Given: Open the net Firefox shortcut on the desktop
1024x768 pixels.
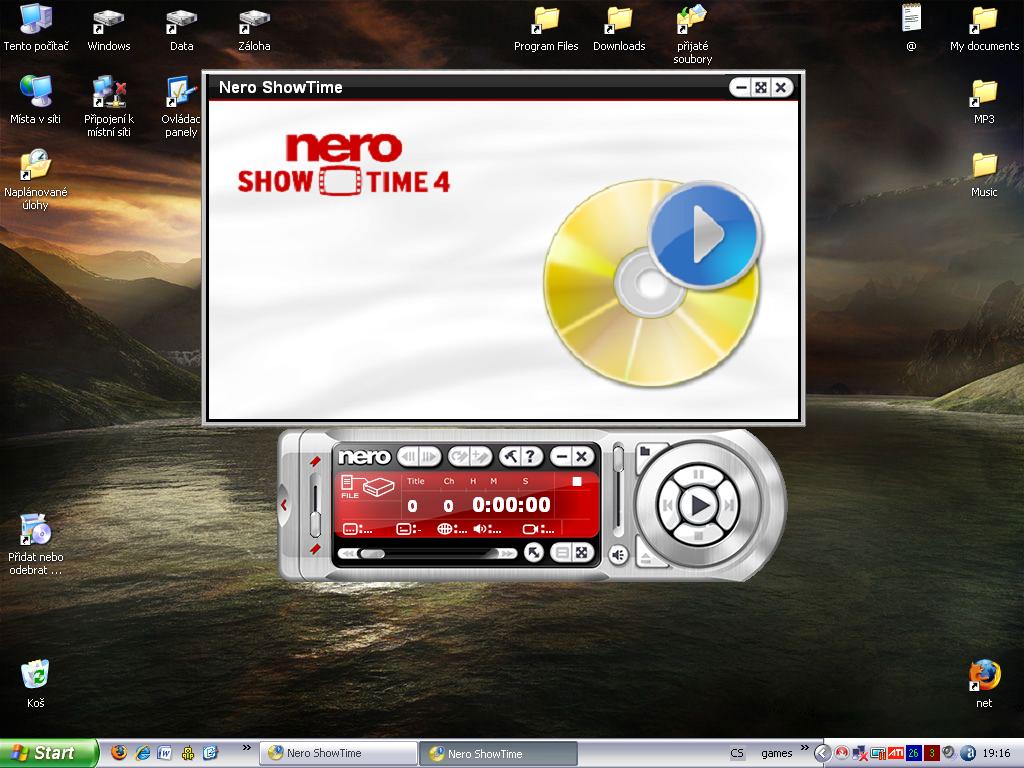Looking at the screenshot, I should 984,684.
